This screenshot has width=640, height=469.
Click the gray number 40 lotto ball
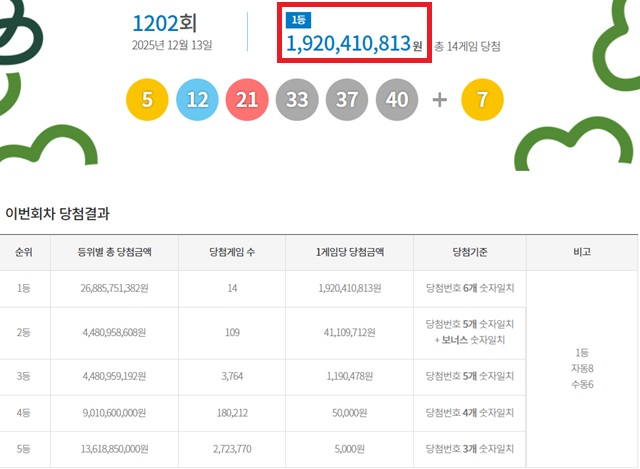397,100
